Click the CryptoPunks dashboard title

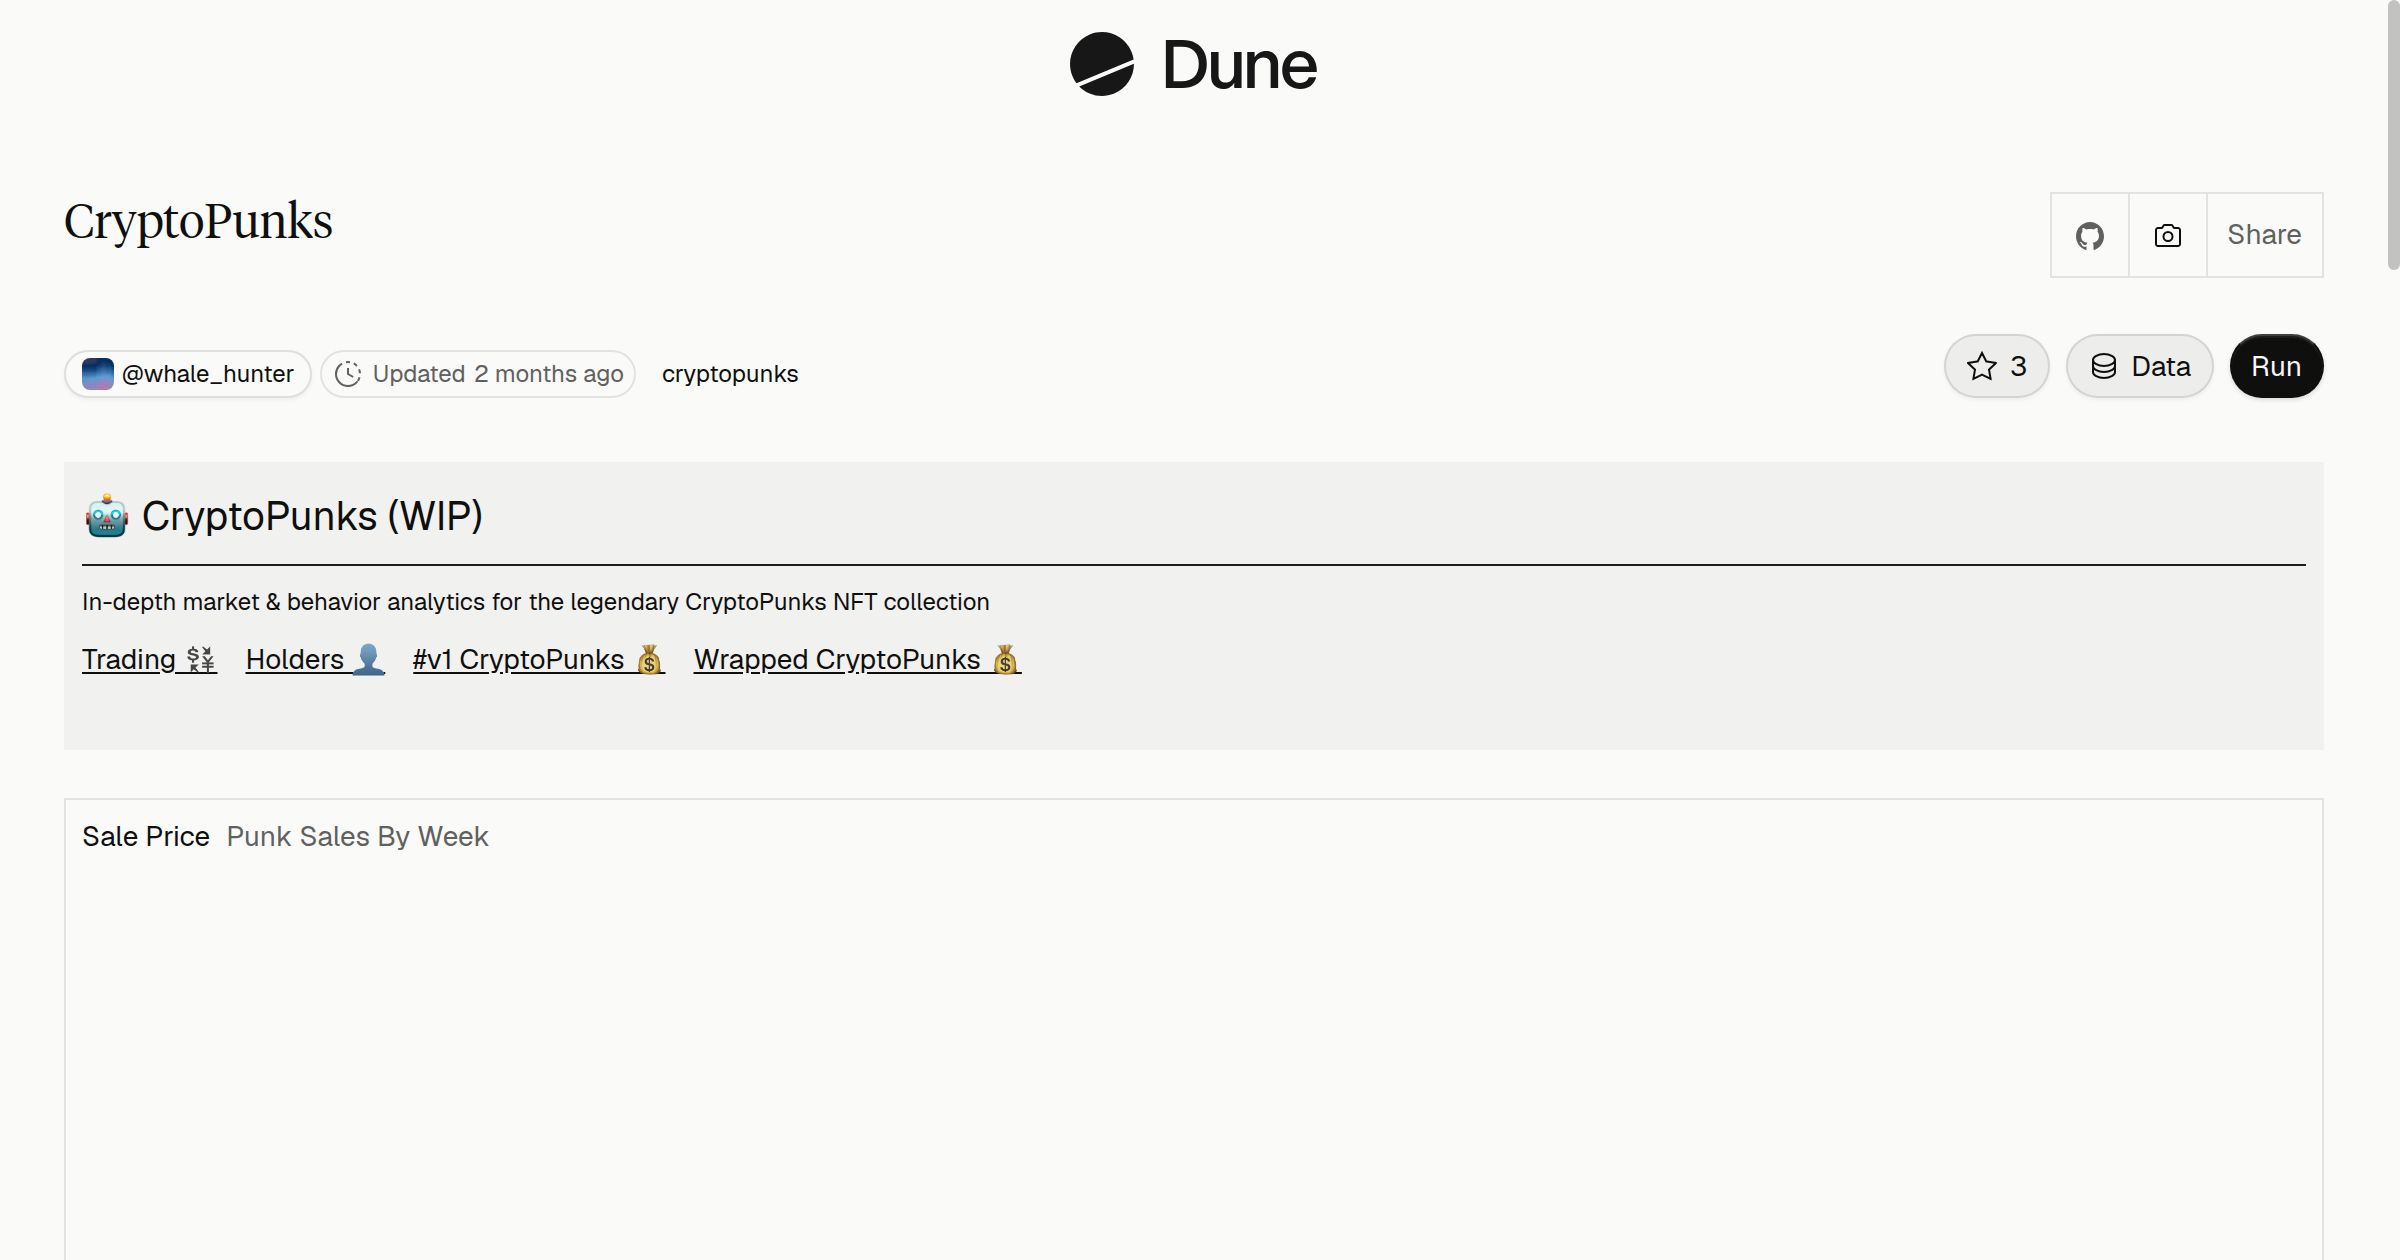pos(198,221)
